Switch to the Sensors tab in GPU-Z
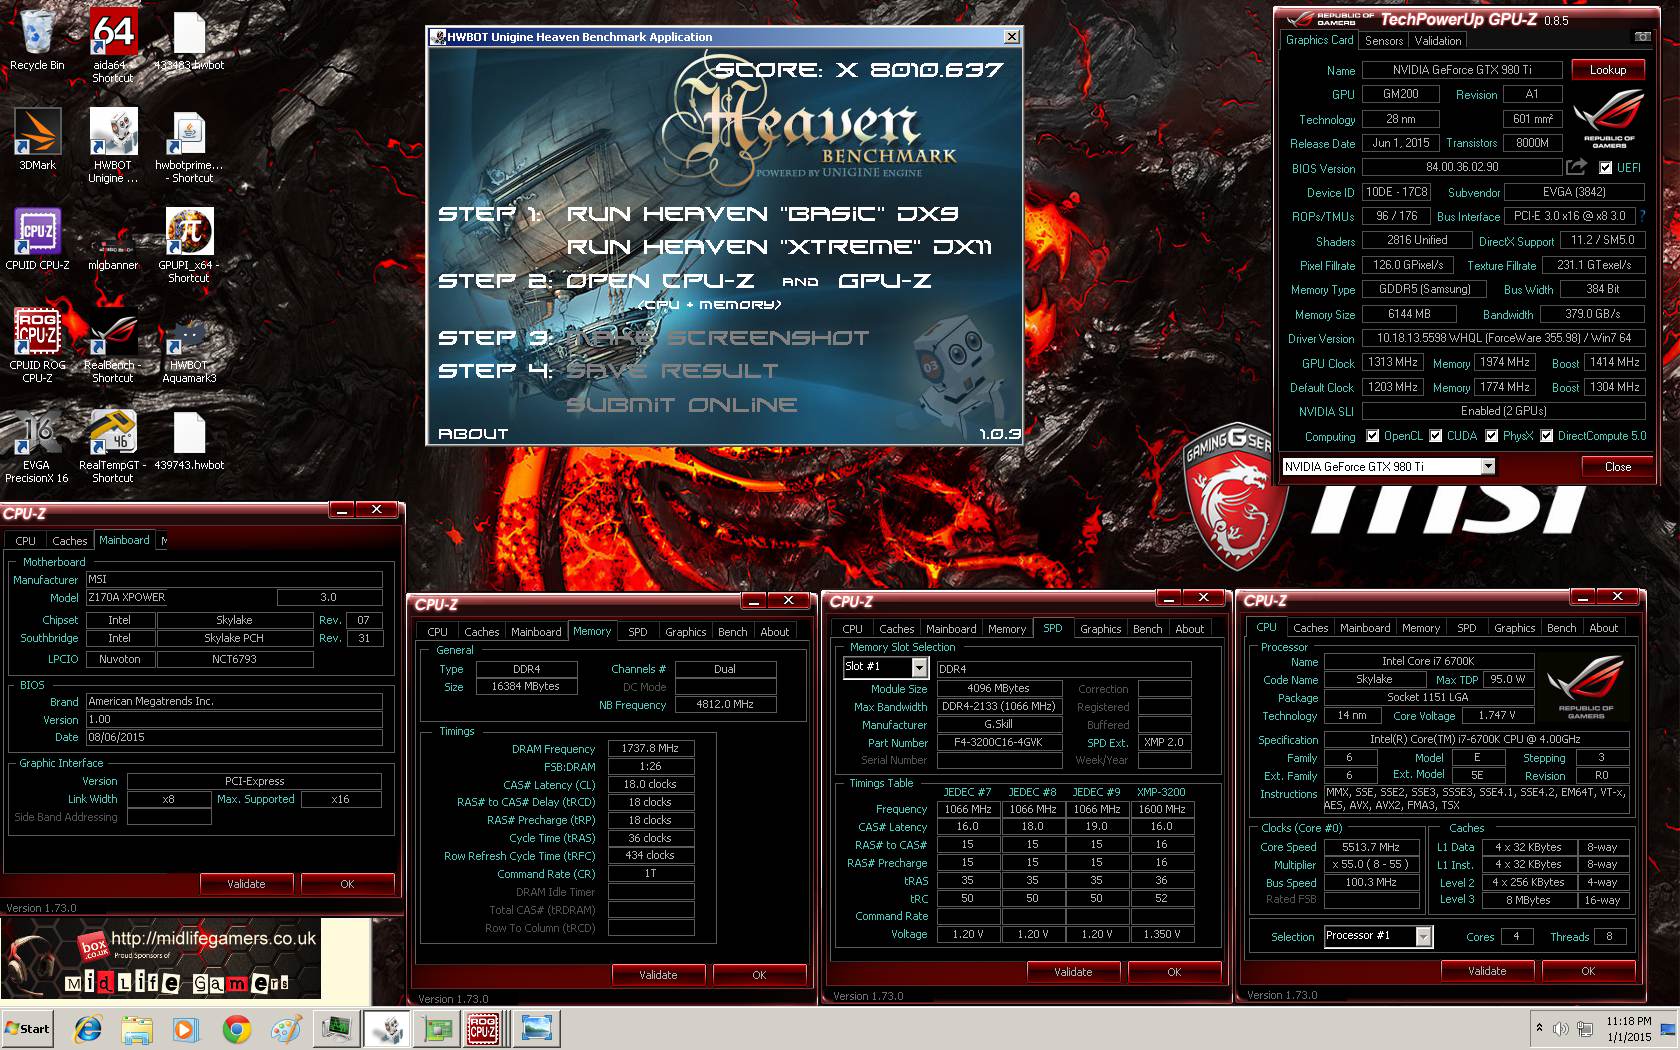 1384,41
